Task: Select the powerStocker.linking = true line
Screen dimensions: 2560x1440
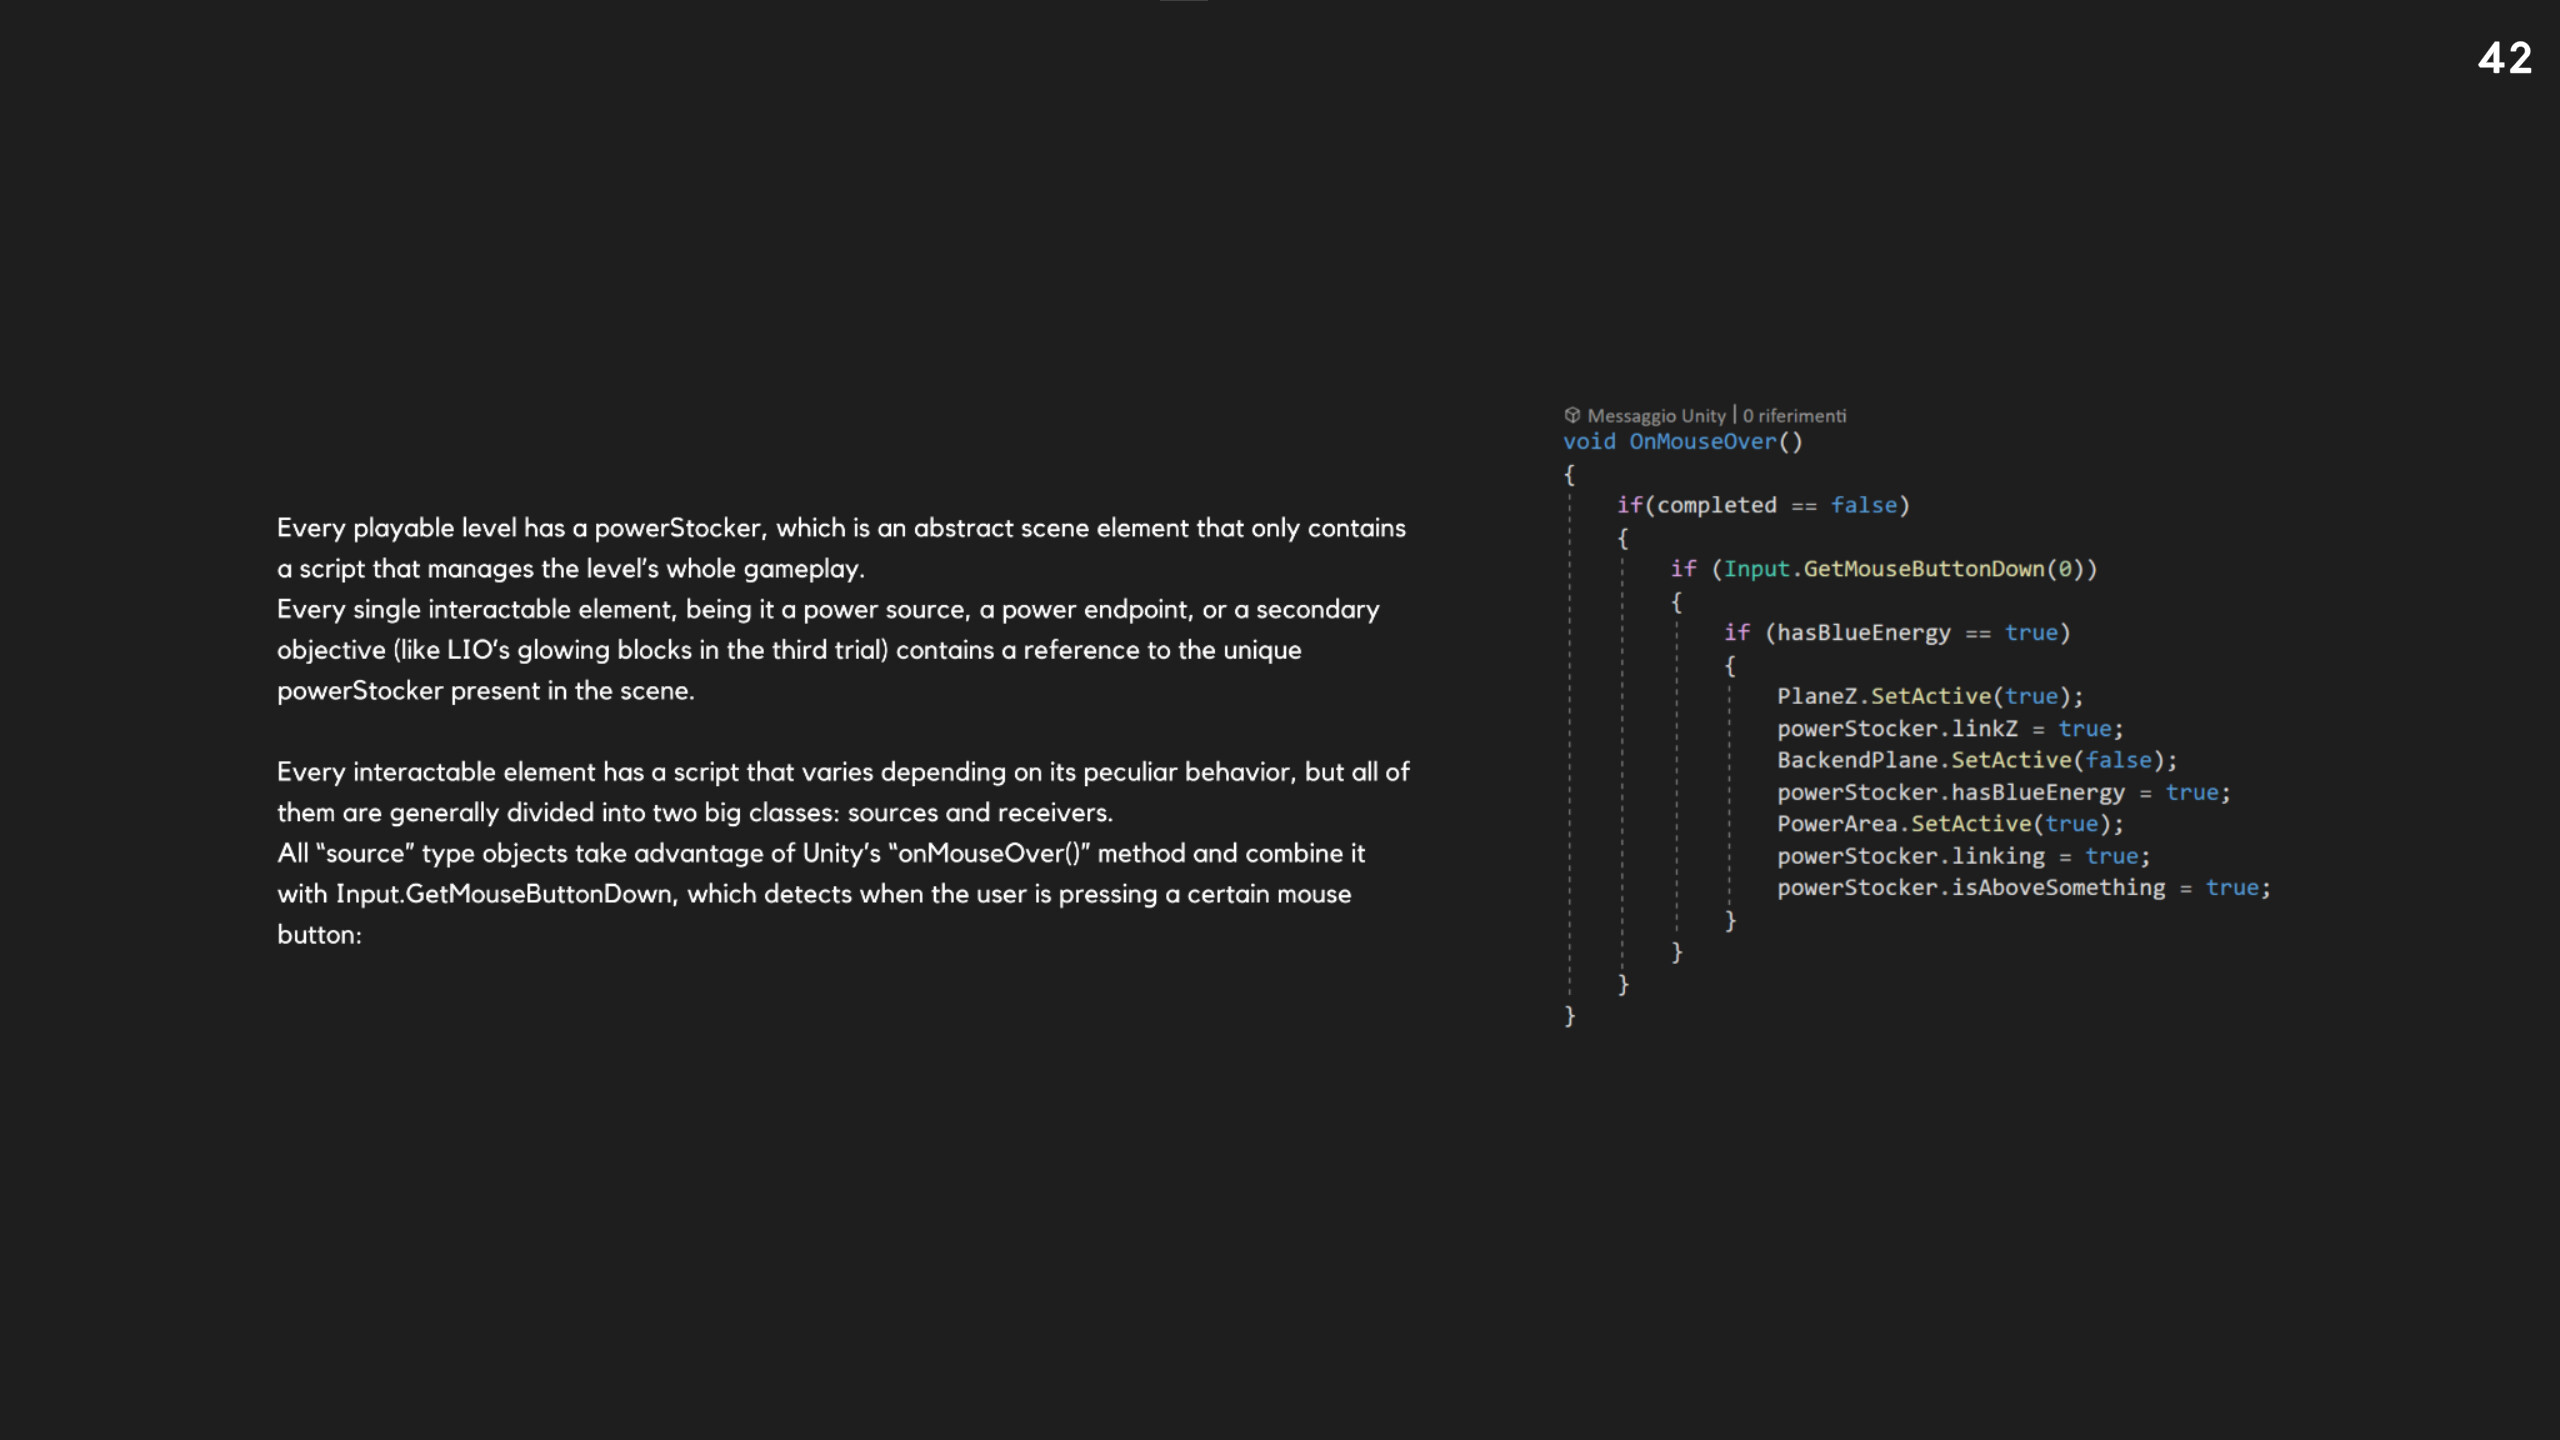Action: [x=1963, y=855]
